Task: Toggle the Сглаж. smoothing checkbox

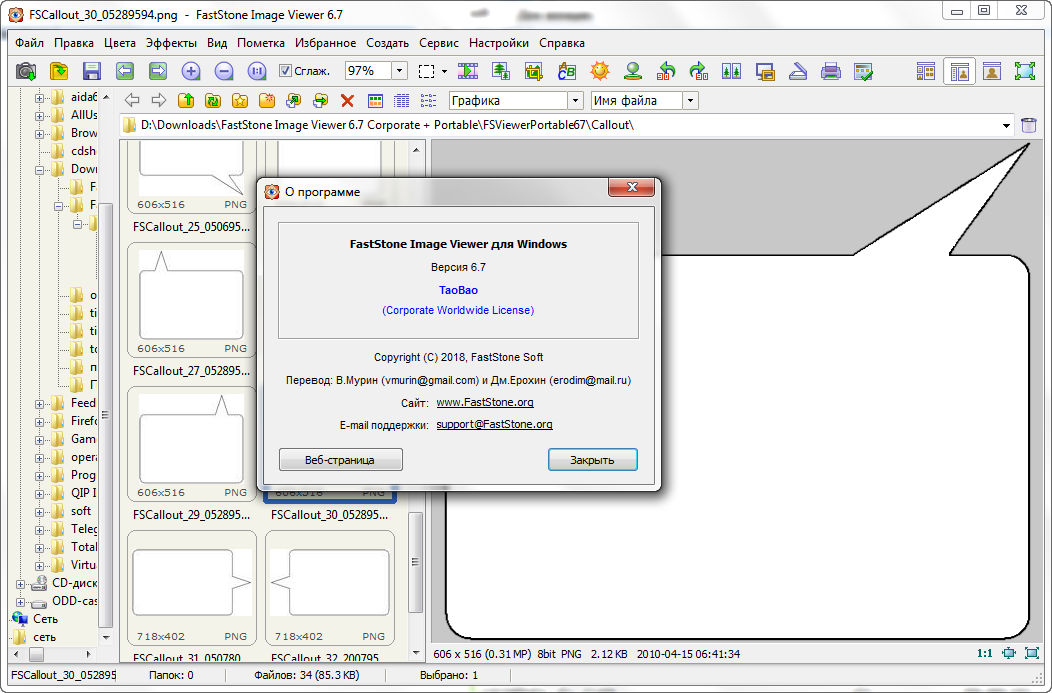Action: pos(285,71)
